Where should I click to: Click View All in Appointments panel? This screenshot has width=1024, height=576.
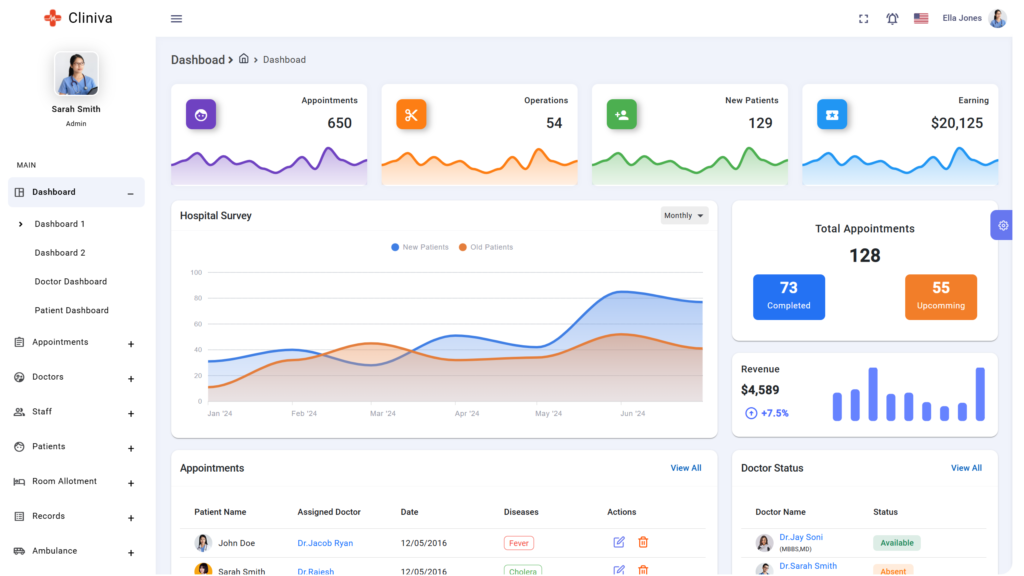click(685, 468)
